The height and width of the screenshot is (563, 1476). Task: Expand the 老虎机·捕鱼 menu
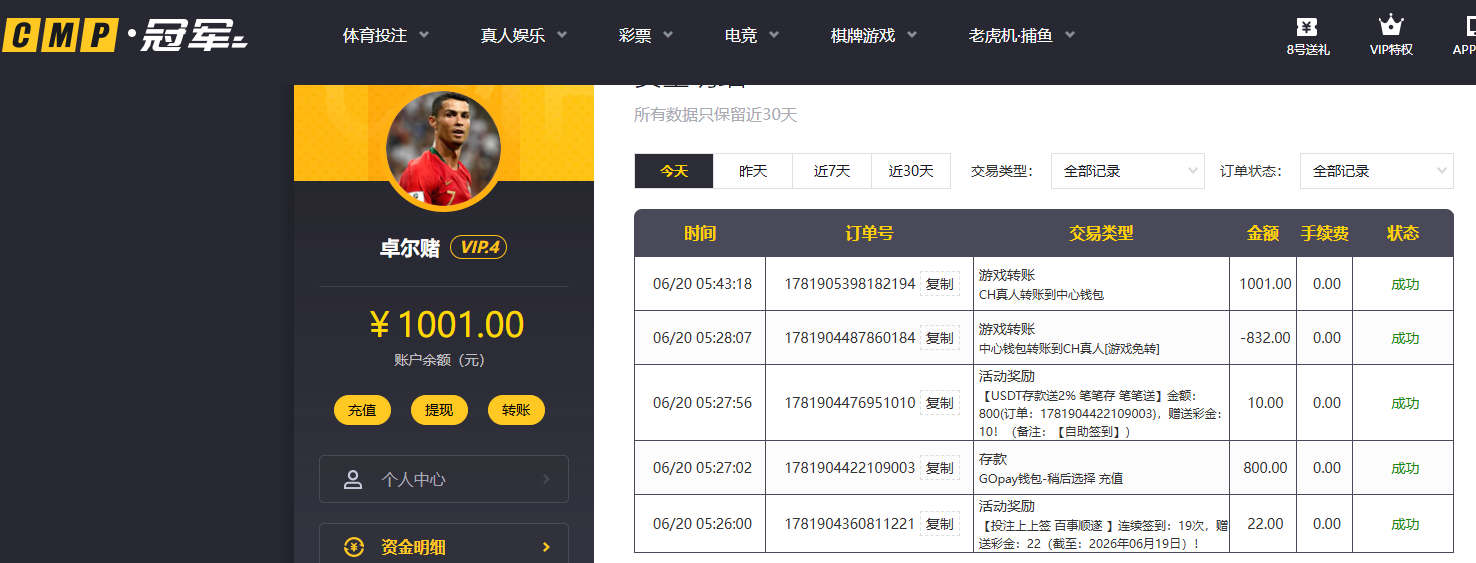(x=1022, y=35)
